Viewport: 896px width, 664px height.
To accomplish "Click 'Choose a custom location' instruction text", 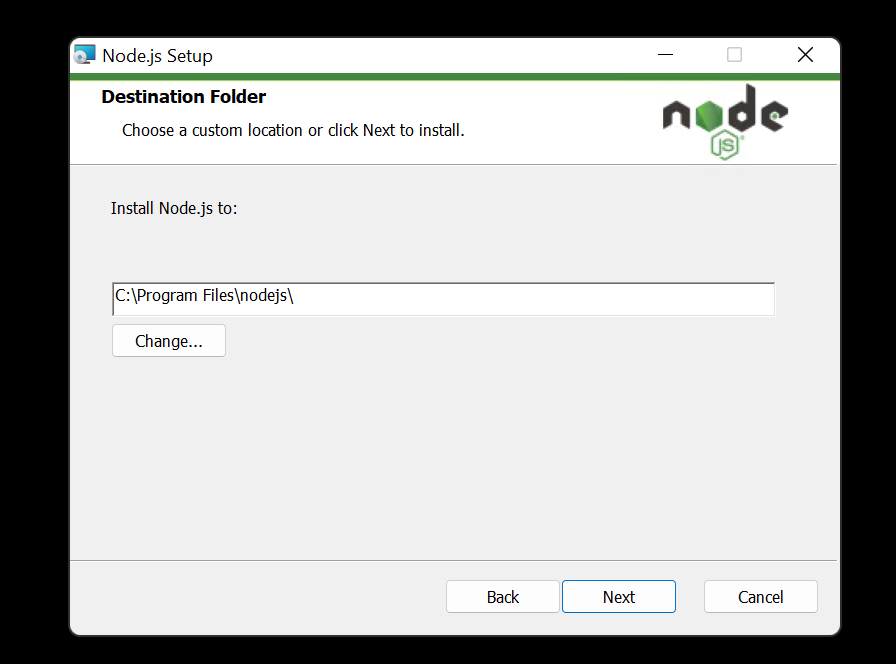I will pos(293,130).
